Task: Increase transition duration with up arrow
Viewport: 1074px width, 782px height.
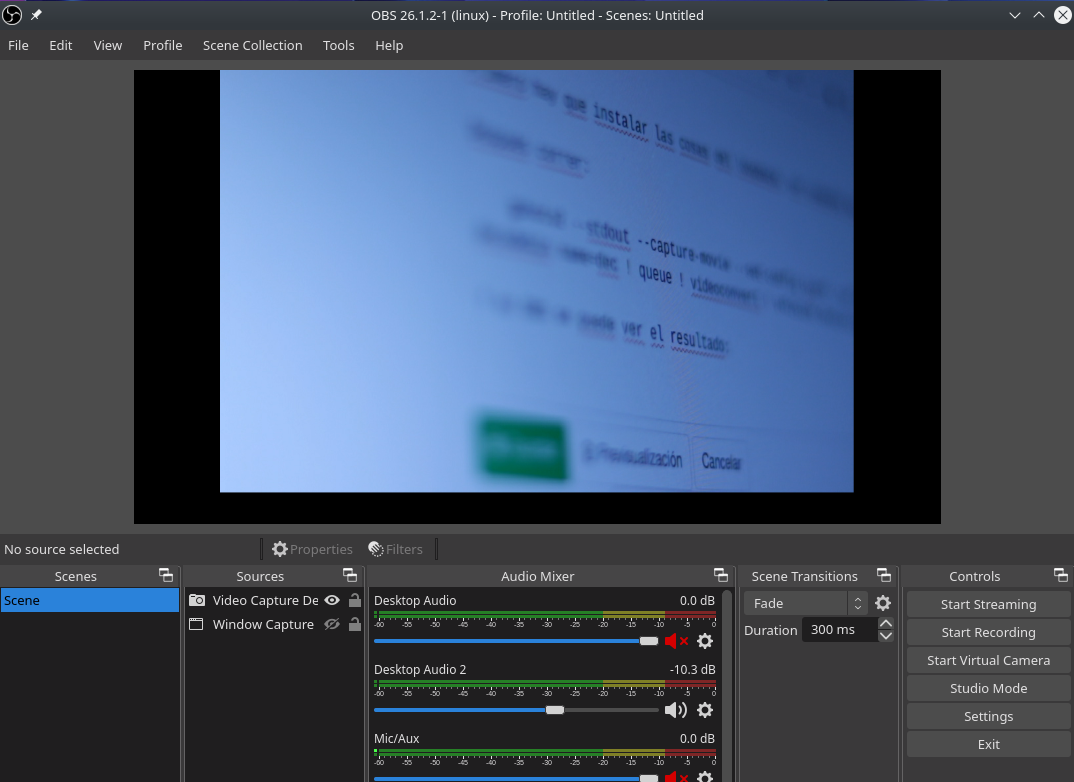Action: tap(885, 624)
